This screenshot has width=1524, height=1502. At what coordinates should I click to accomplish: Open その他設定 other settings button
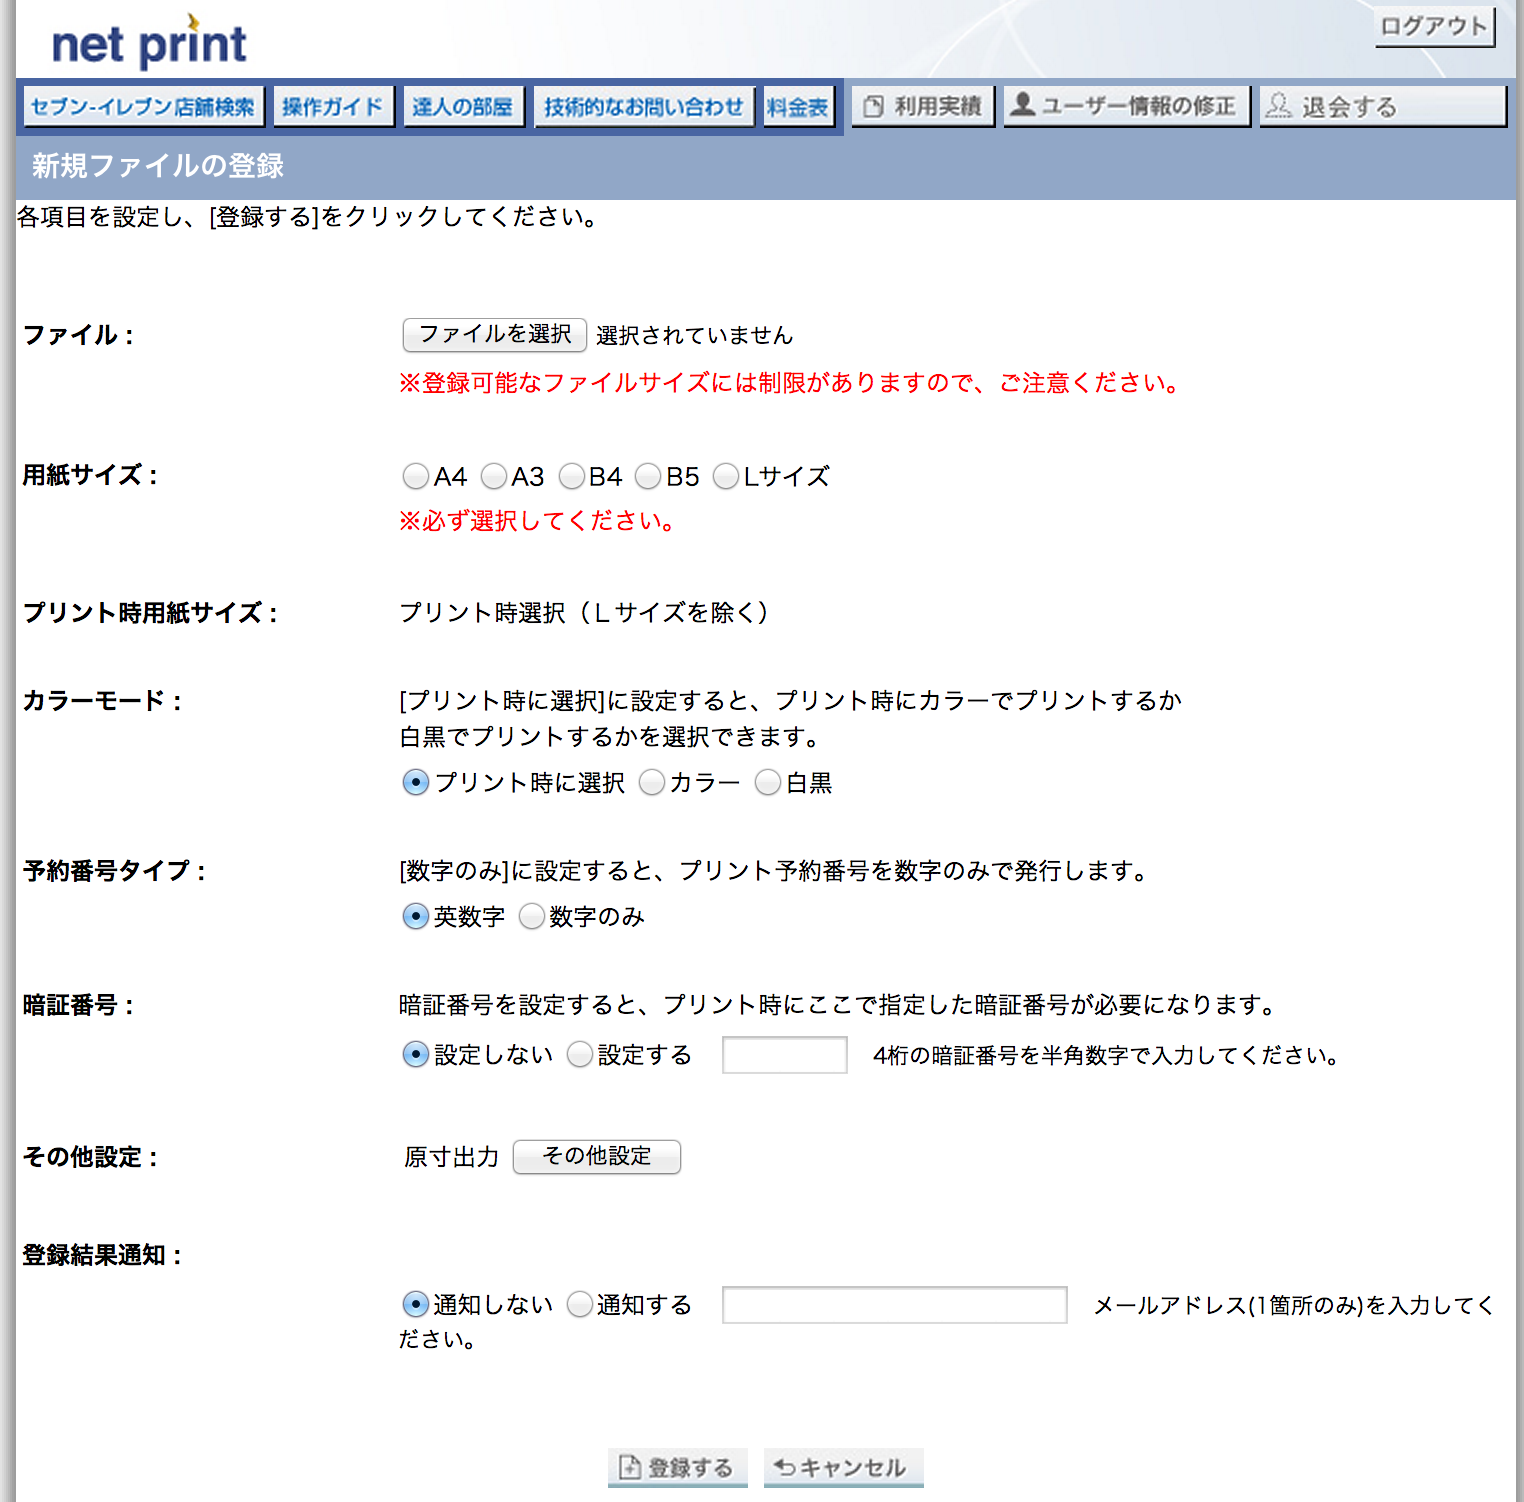[596, 1156]
